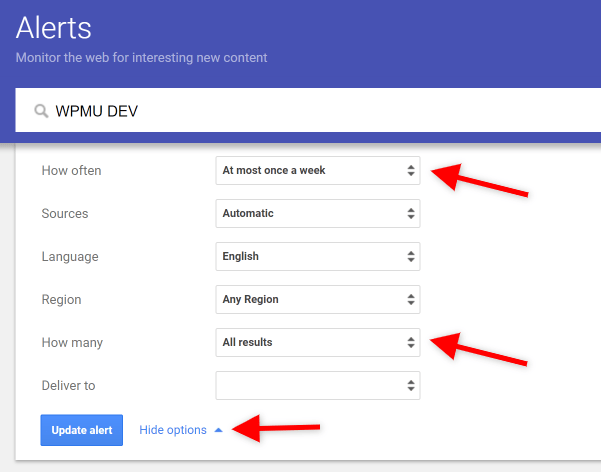Open the How many dropdown
This screenshot has height=472, width=601.
pos(318,342)
